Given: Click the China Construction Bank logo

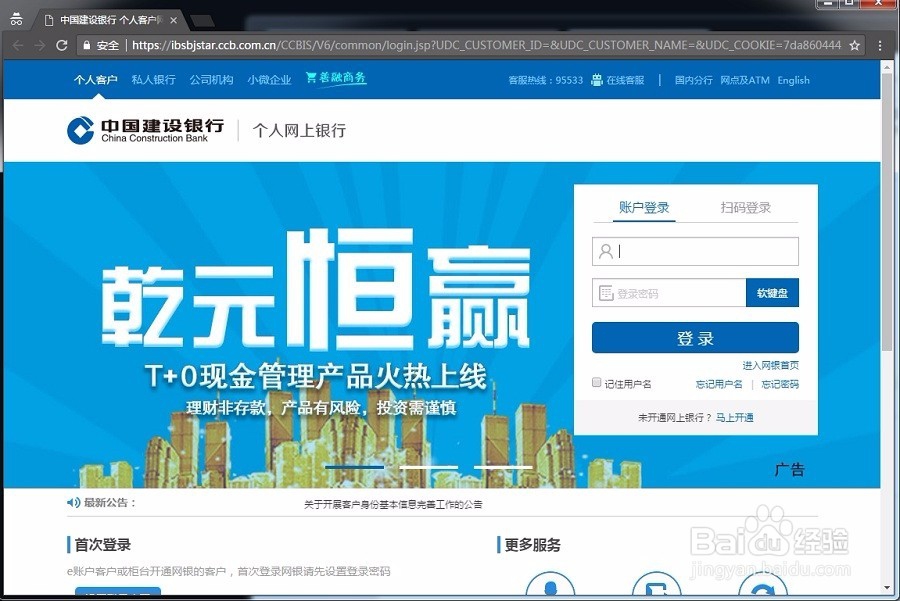Looking at the screenshot, I should pos(145,130).
